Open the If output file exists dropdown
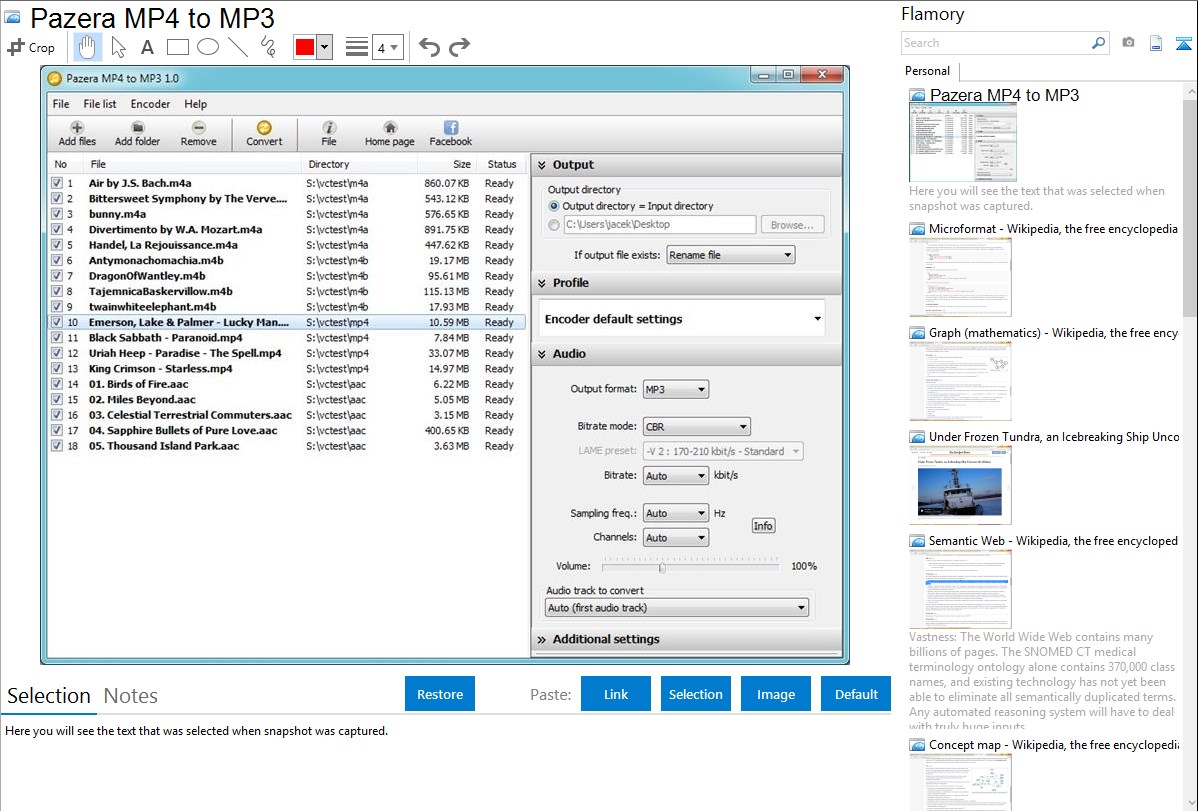This screenshot has height=811, width=1198. [730, 255]
